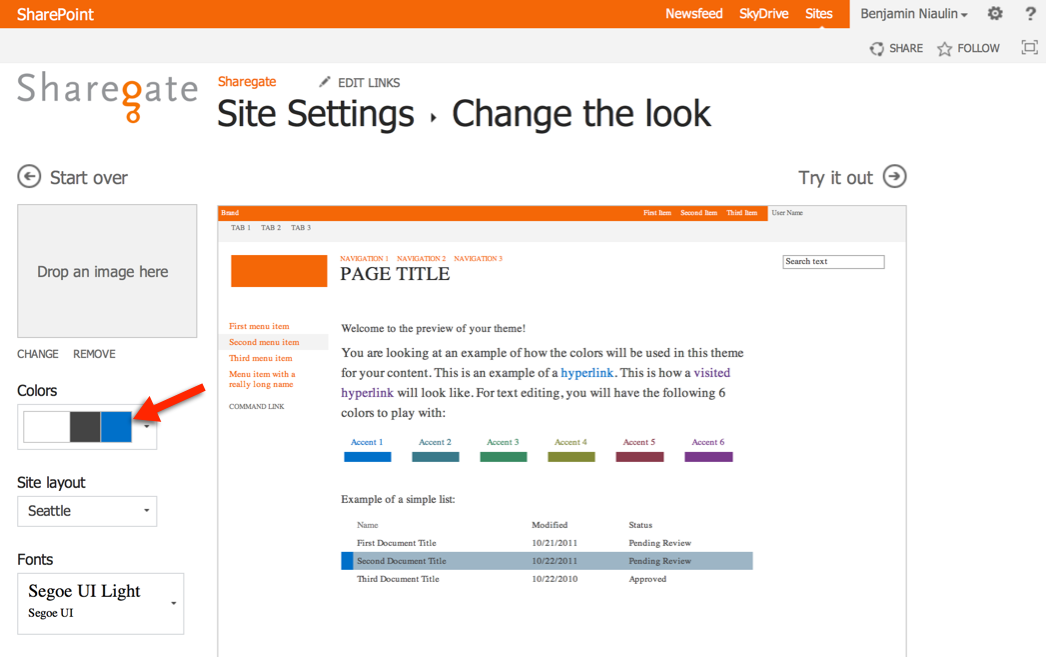Click 'NAVIGATION 1' in preview
Viewport: 1046px width, 657px height.
[x=364, y=258]
